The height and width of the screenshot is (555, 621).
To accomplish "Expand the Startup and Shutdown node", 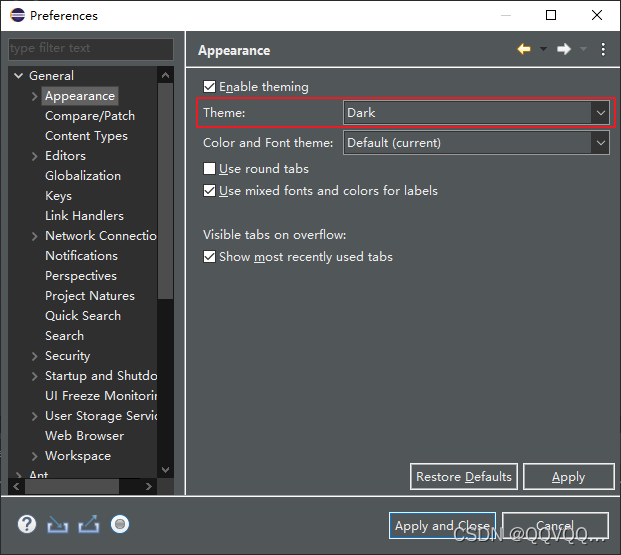I will (x=34, y=376).
